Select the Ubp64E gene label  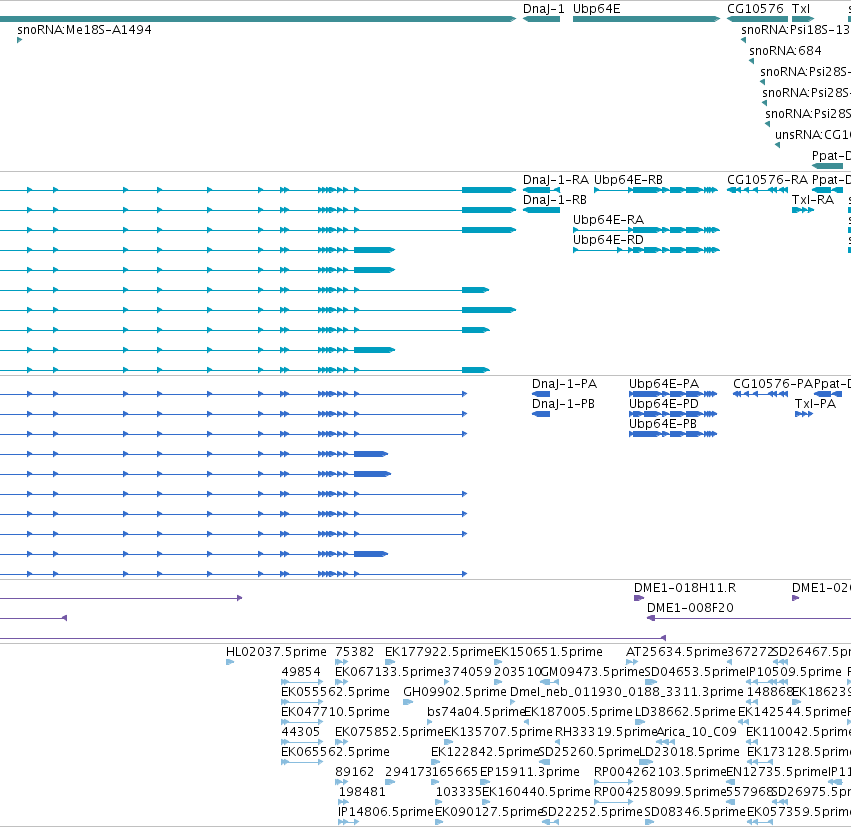596,9
